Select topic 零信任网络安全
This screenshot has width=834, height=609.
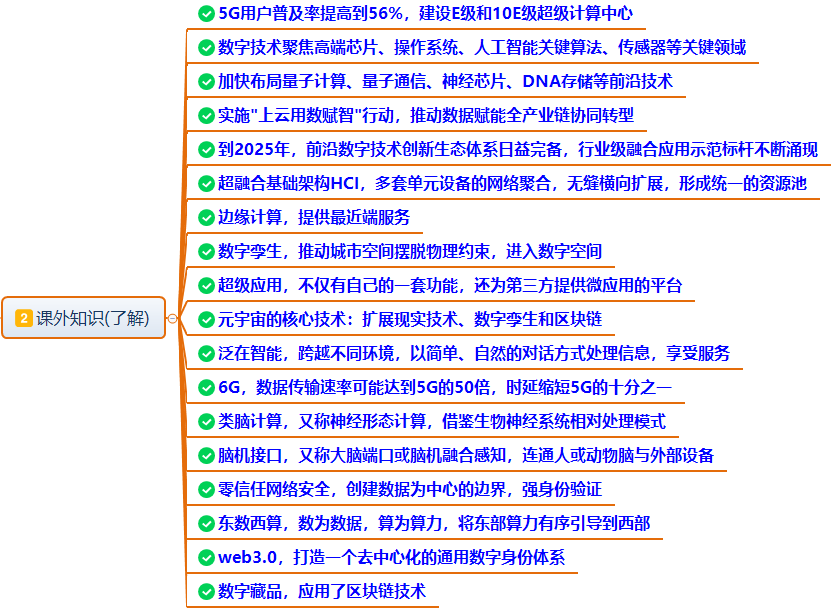[x=410, y=489]
